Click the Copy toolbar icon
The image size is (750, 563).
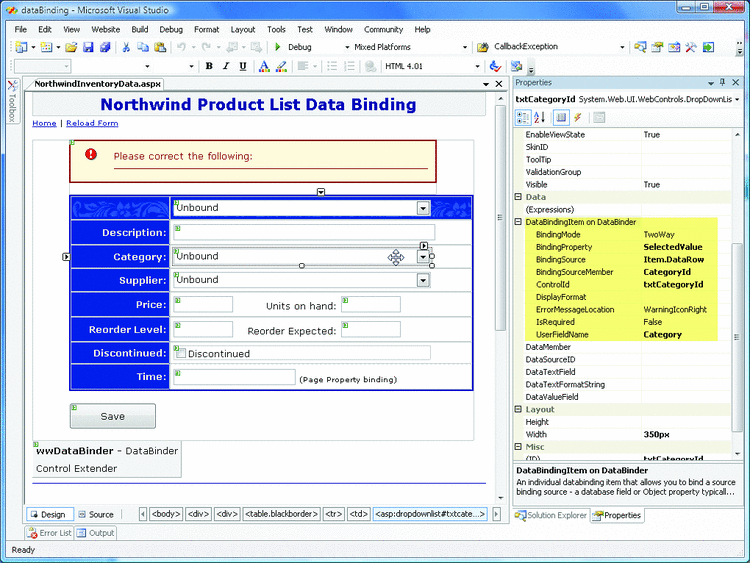(143, 47)
